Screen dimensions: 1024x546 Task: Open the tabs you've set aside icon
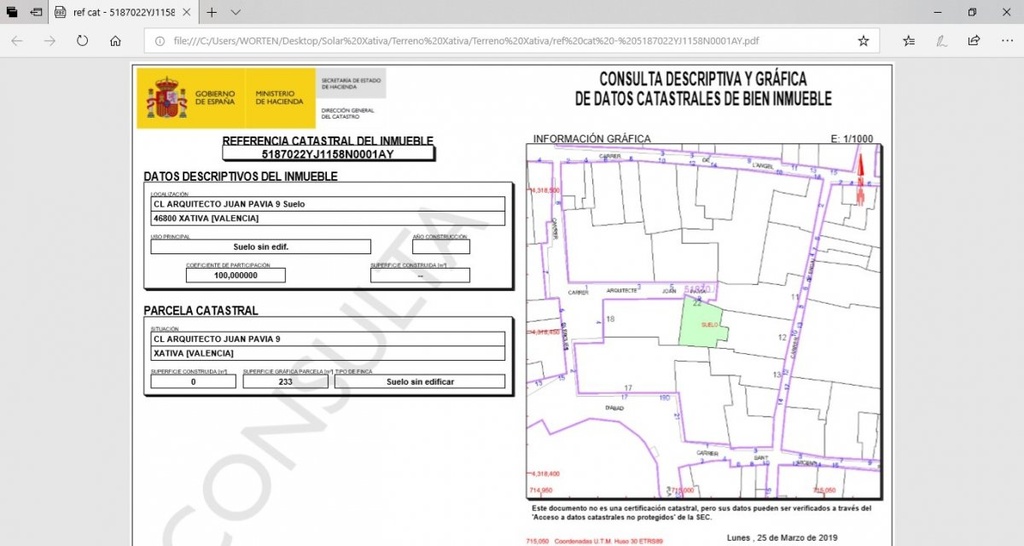12,12
